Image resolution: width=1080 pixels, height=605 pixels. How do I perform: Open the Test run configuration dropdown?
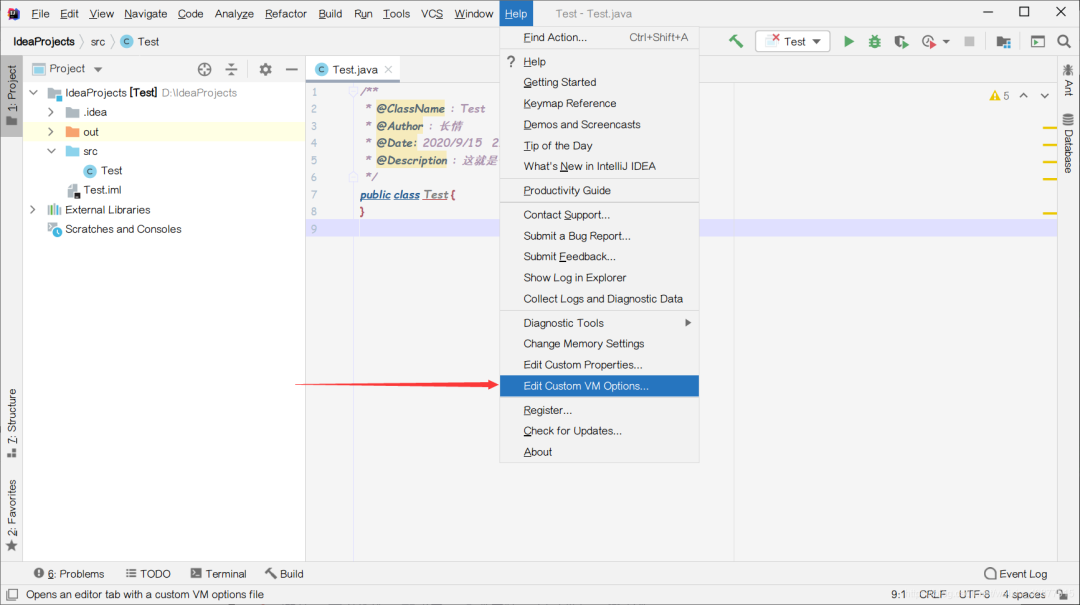tap(793, 41)
